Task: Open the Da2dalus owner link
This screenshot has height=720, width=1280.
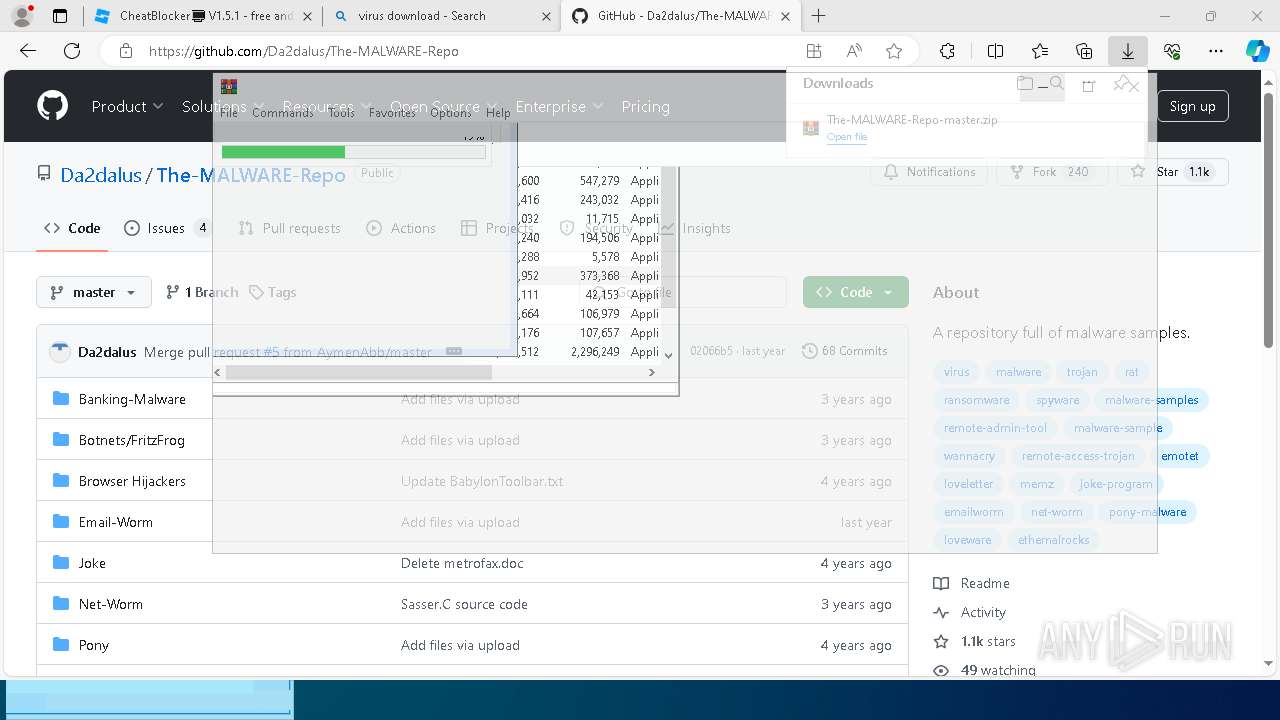Action: [x=101, y=175]
